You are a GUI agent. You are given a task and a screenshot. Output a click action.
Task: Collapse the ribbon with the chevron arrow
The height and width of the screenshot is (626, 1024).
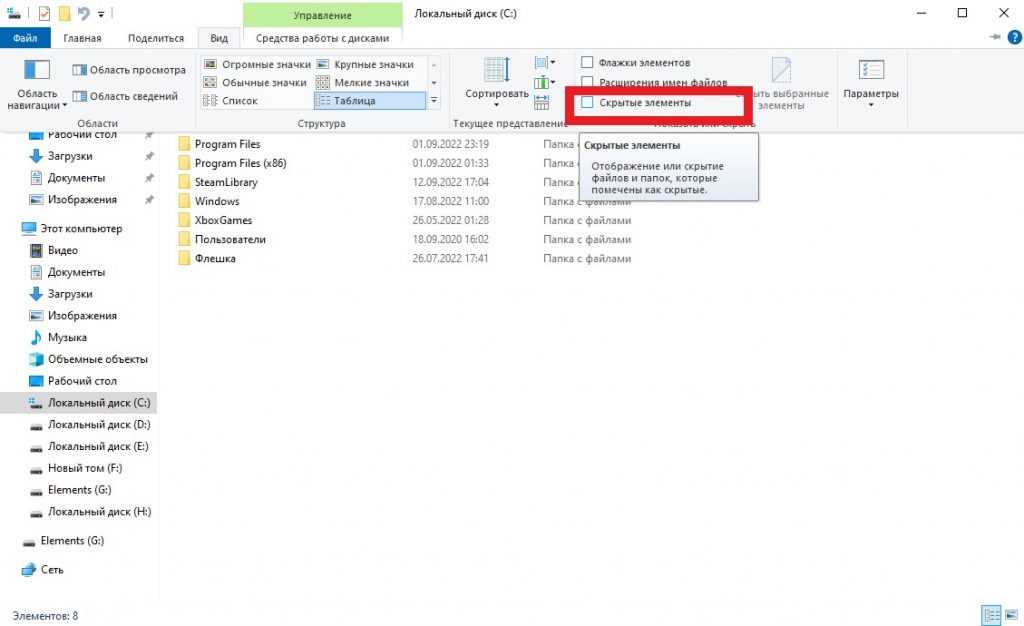[994, 38]
